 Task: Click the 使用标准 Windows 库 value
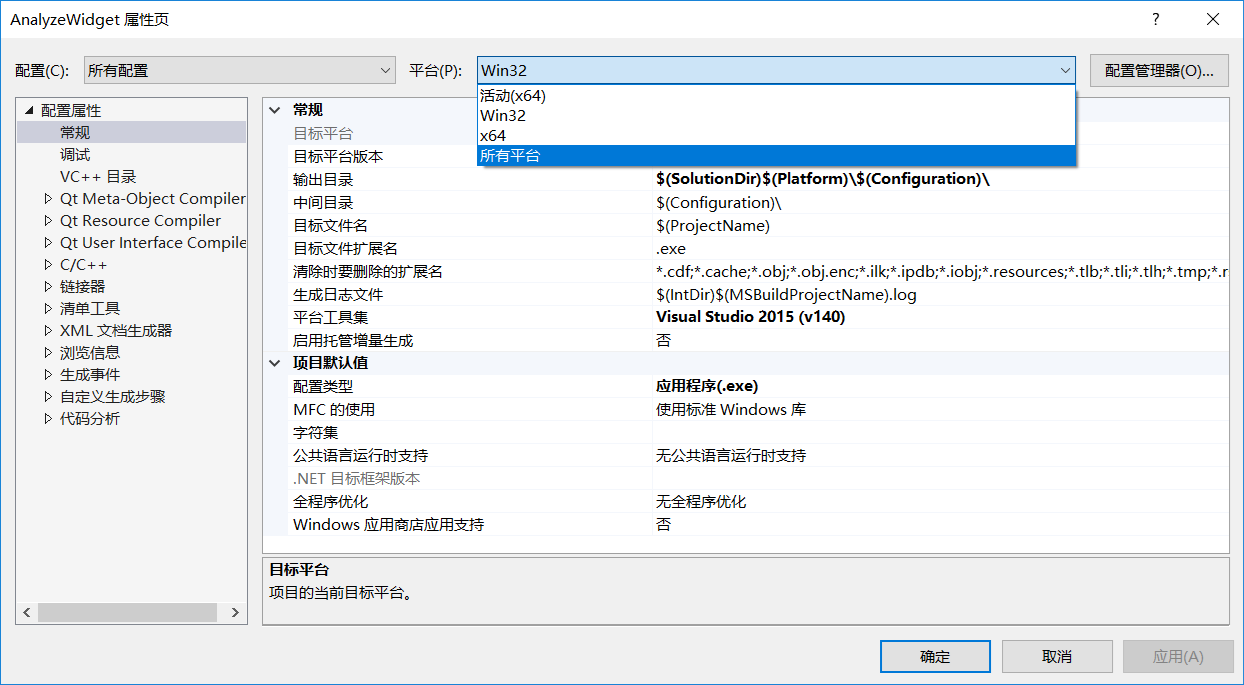[x=731, y=409]
